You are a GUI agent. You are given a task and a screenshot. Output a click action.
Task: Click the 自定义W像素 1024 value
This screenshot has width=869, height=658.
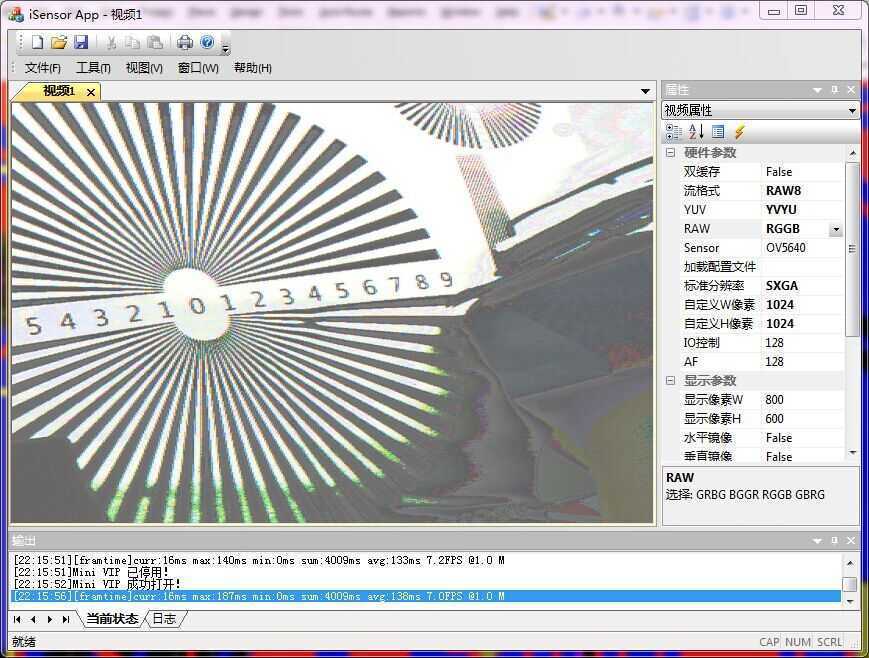tap(803, 305)
